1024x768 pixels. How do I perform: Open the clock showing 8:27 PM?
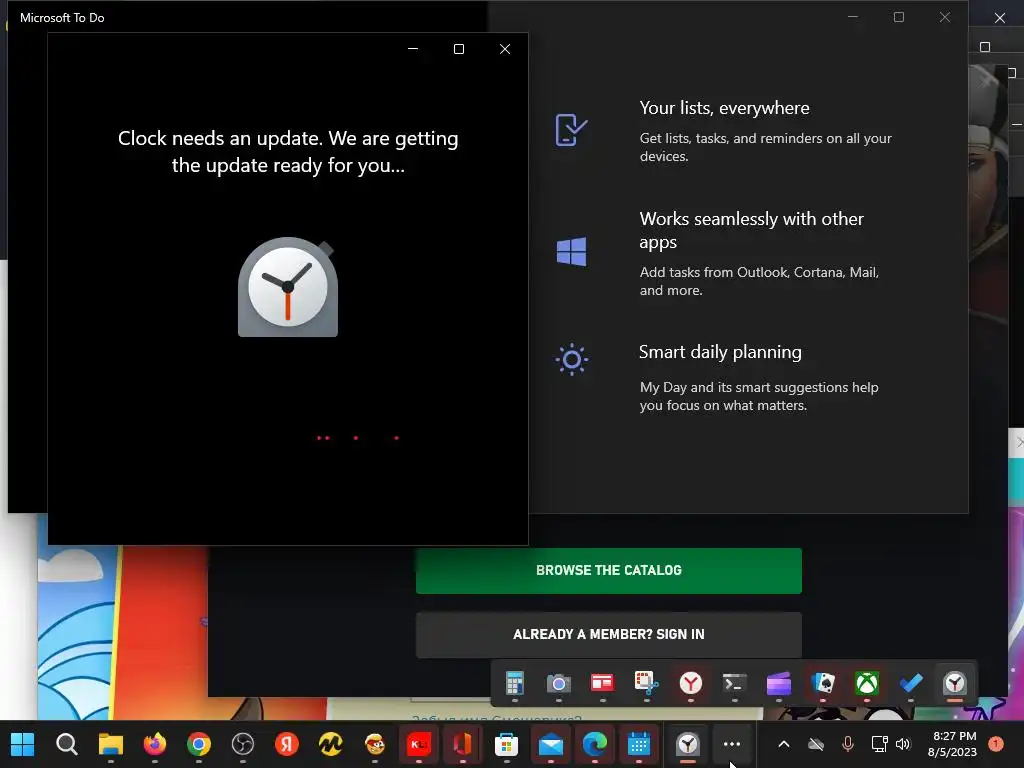(953, 744)
